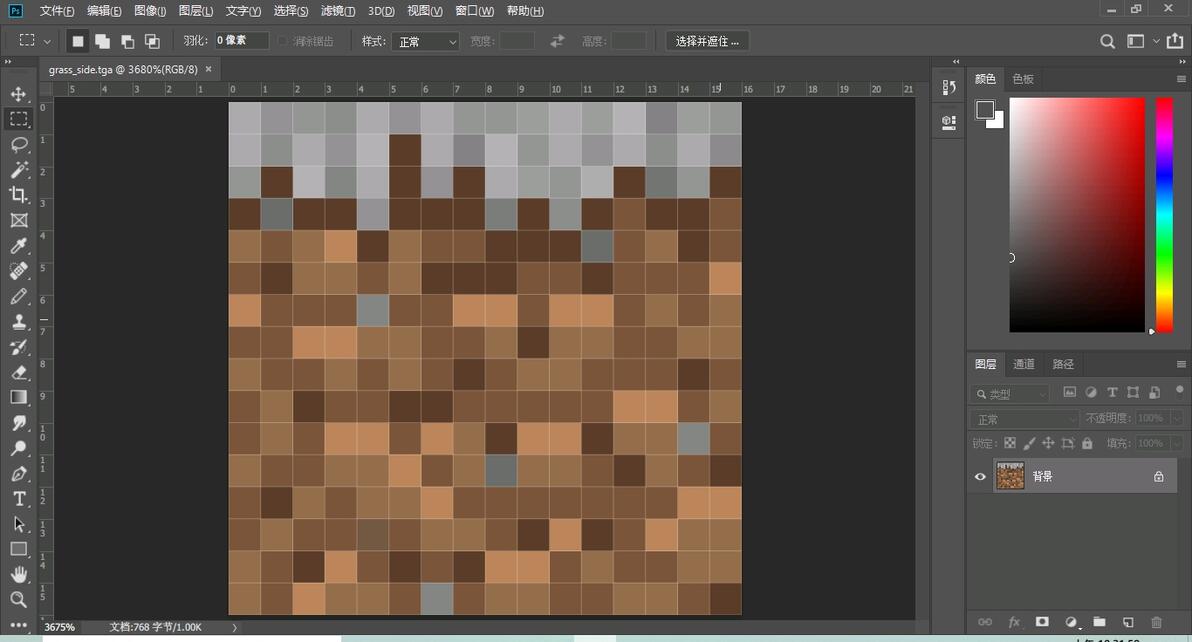The height and width of the screenshot is (642, 1192).
Task: Close the grass_side.tga document tab
Action: (208, 69)
